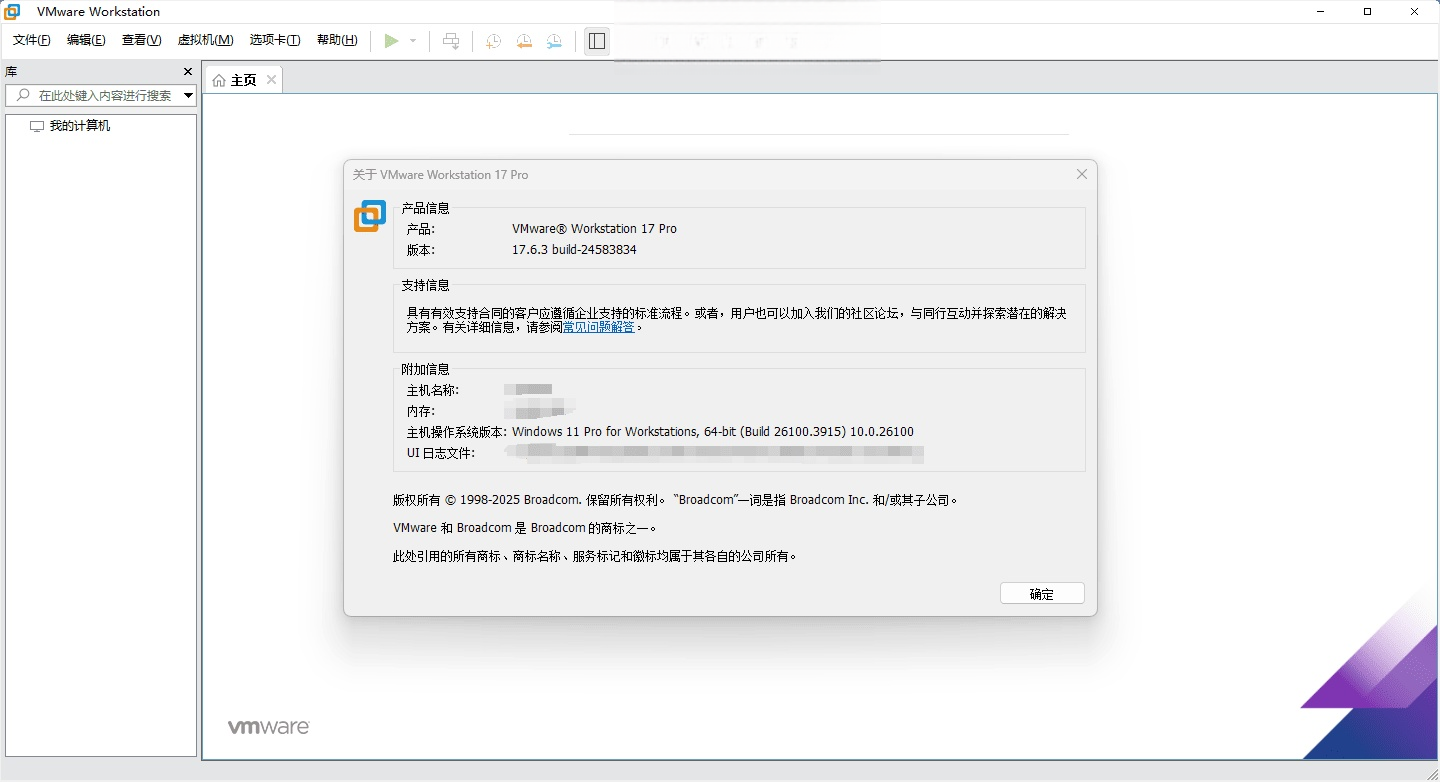Screen dimensions: 1440x782
Task: Click the VMware logo in the About dialog
Action: pyautogui.click(x=370, y=216)
